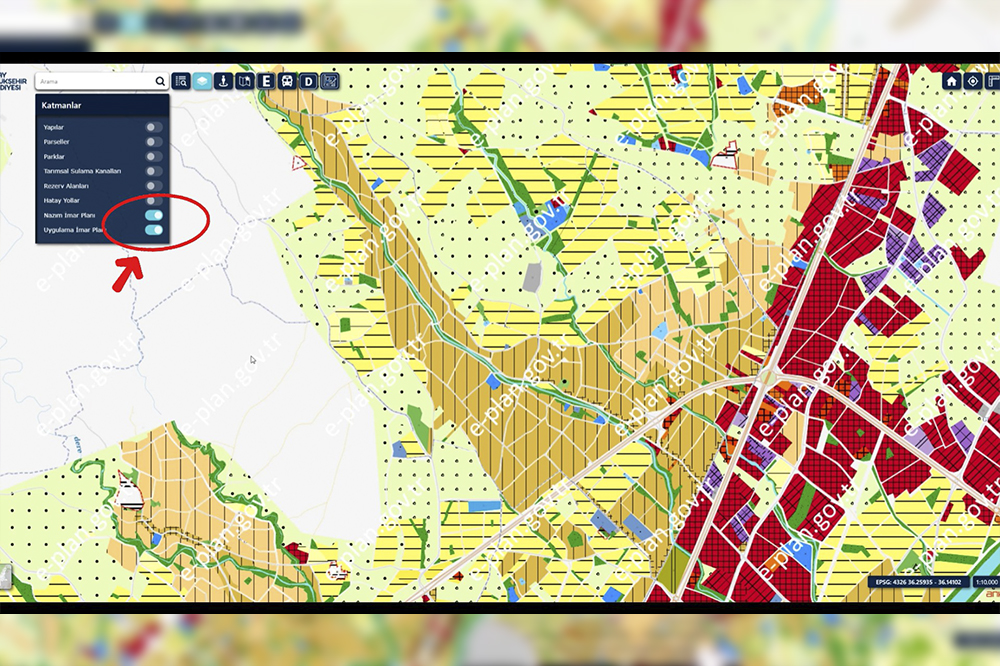The image size is (1000, 666).
Task: Click the E toolbar button
Action: point(266,82)
